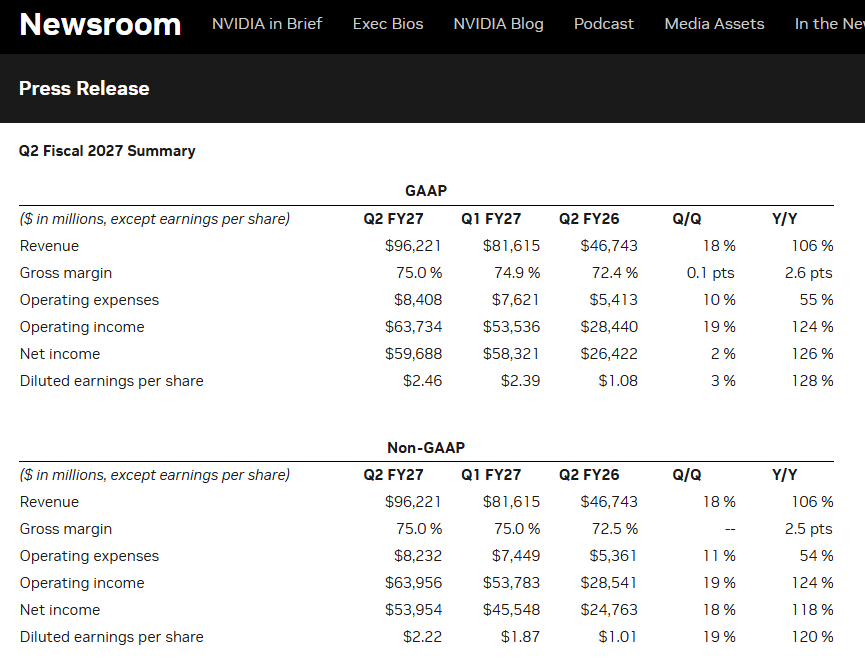Image resolution: width=865 pixels, height=667 pixels.
Task: Select GAAP operating income $63,734
Action: [x=413, y=327]
